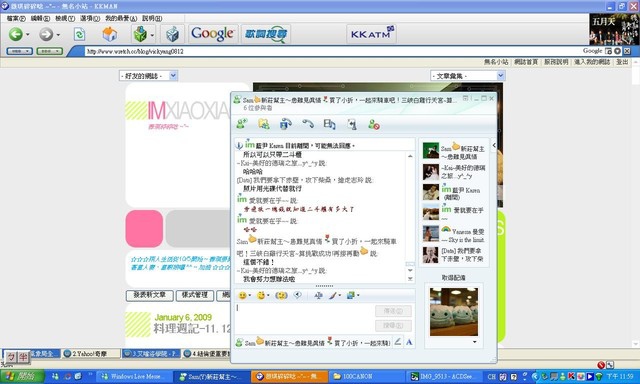640x384 pixels.
Task: Click the Refresh page icon in KKMAN
Action: coord(79,34)
